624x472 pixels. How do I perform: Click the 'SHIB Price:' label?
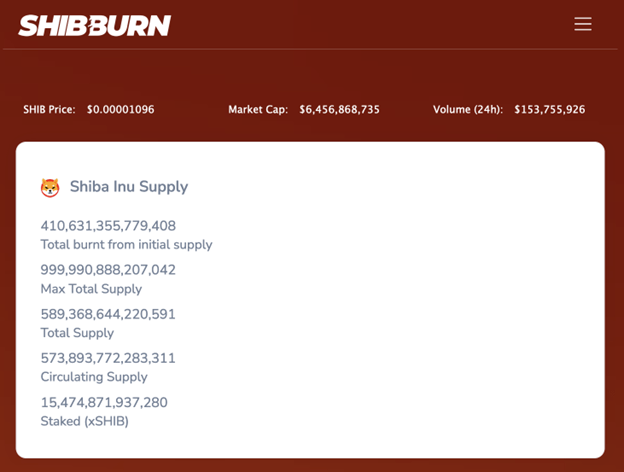[x=49, y=109]
